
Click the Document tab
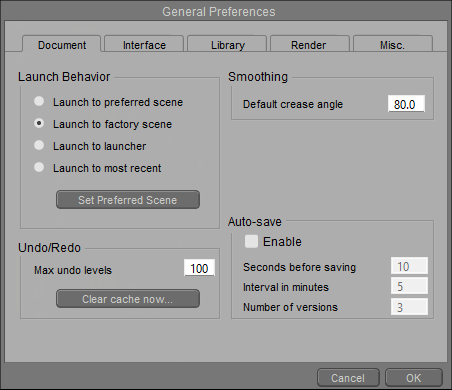click(62, 44)
